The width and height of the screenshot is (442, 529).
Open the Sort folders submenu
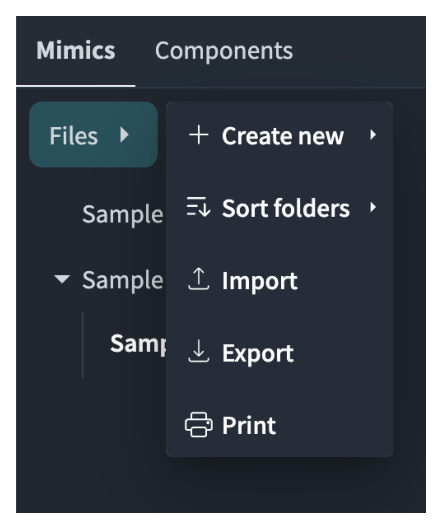click(x=279, y=207)
